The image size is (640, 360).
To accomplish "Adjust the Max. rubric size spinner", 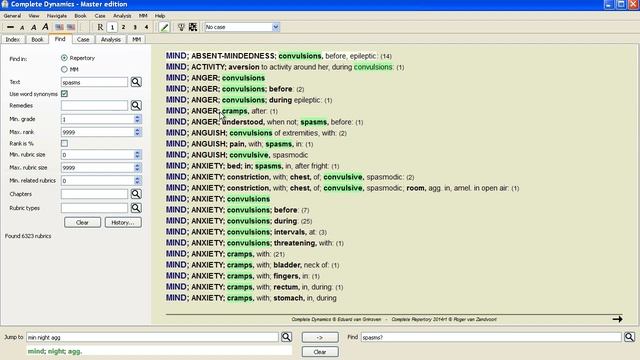I will (137, 168).
